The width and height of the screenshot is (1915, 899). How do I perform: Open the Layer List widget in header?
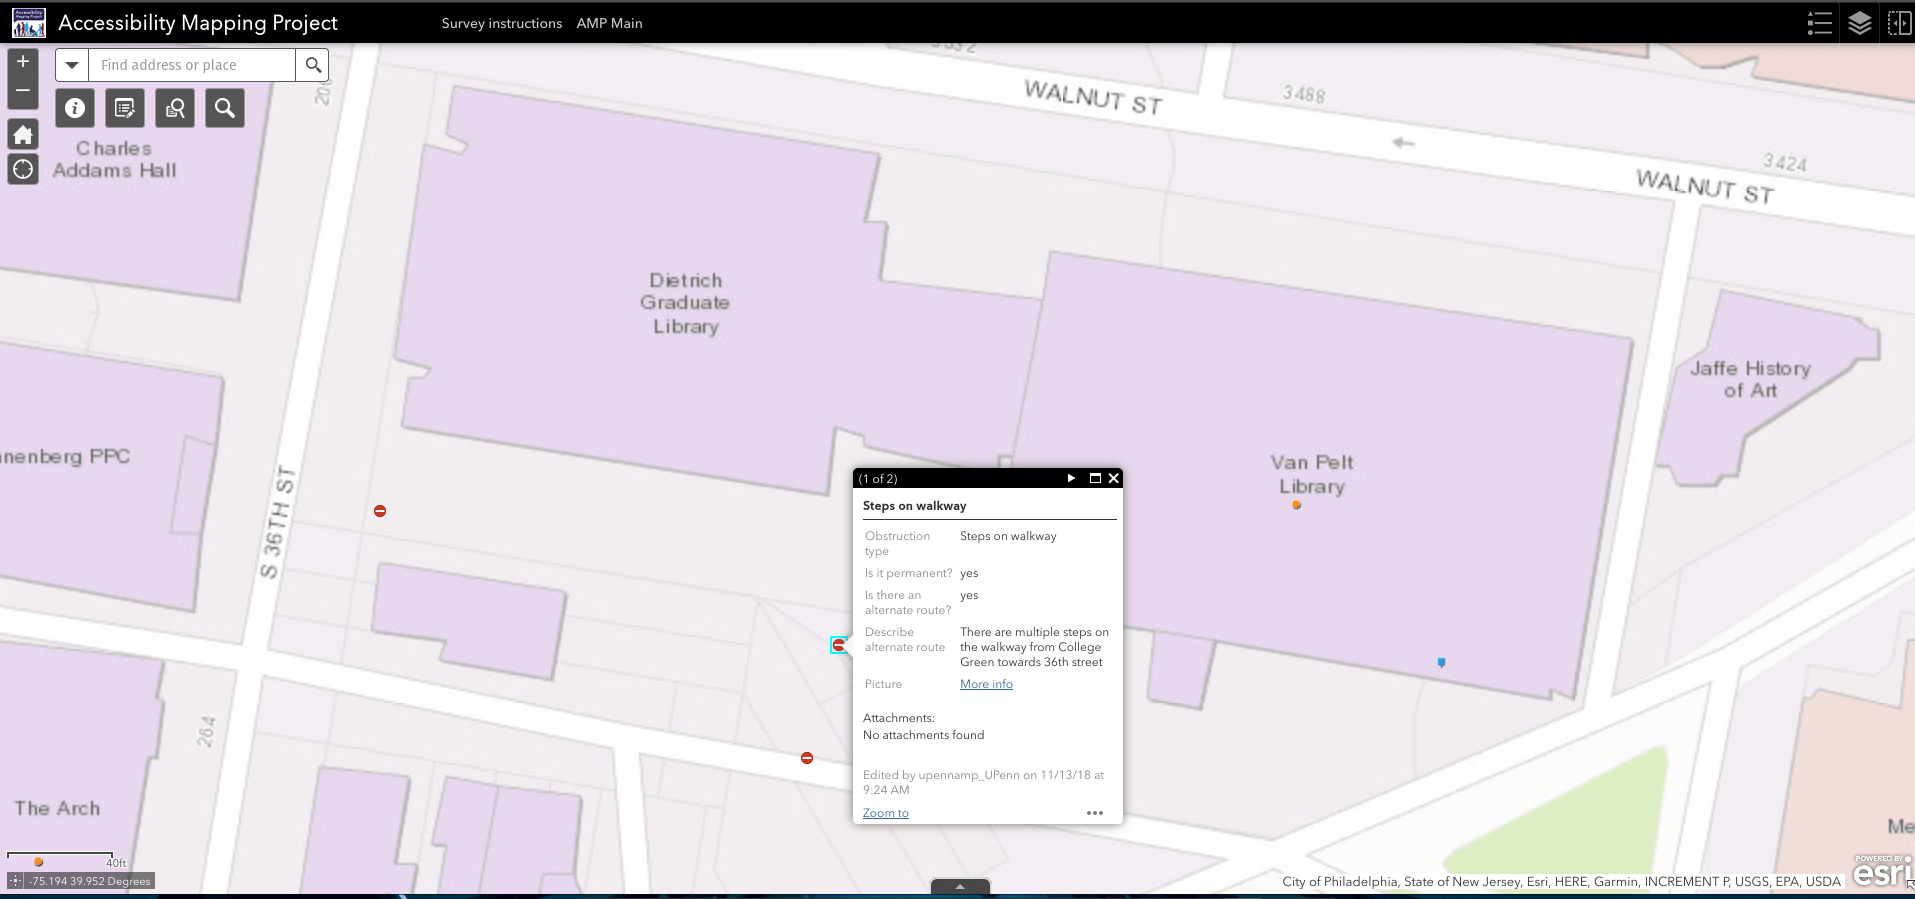[1860, 23]
